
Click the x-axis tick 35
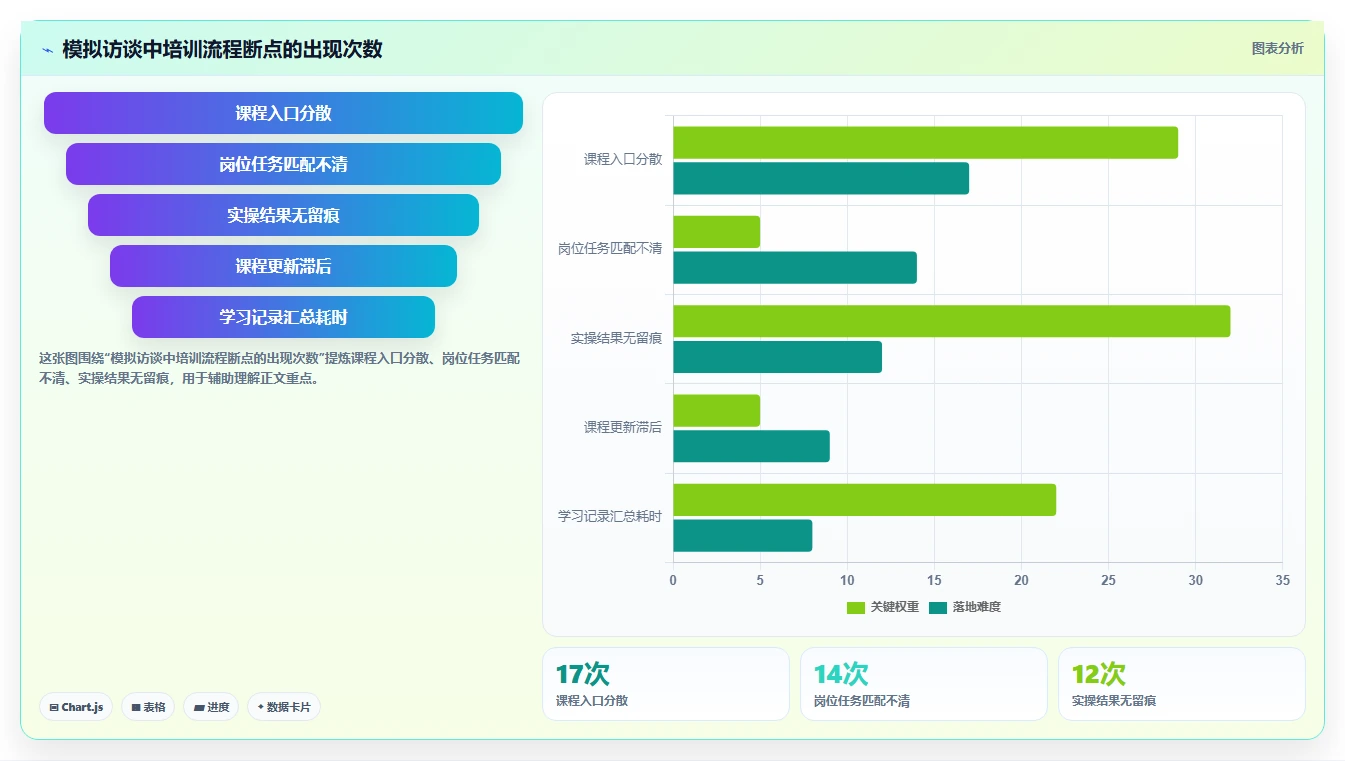click(1282, 580)
